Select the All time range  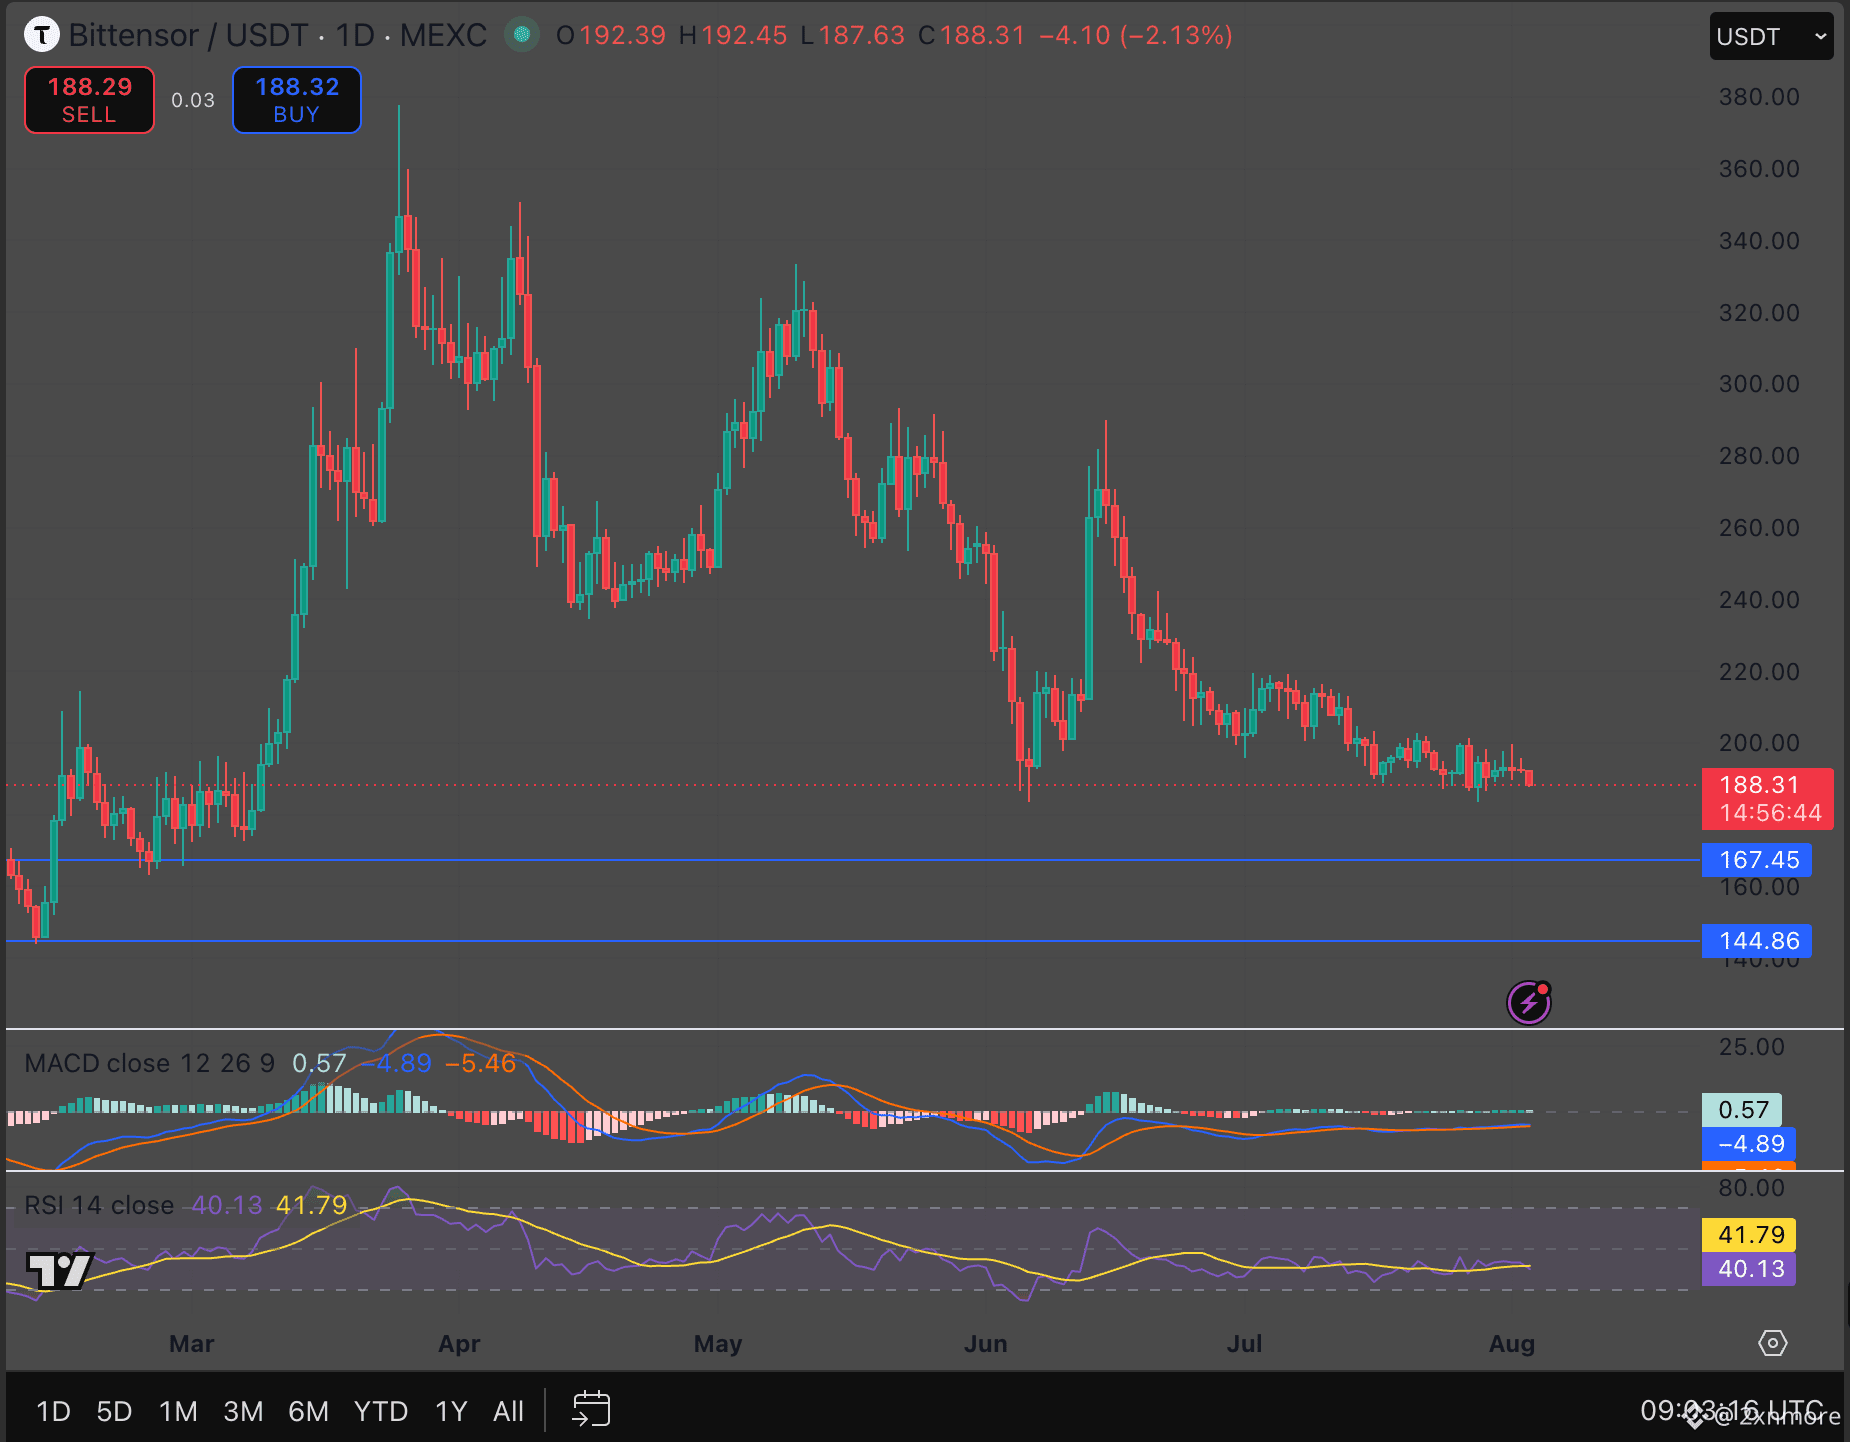(508, 1411)
